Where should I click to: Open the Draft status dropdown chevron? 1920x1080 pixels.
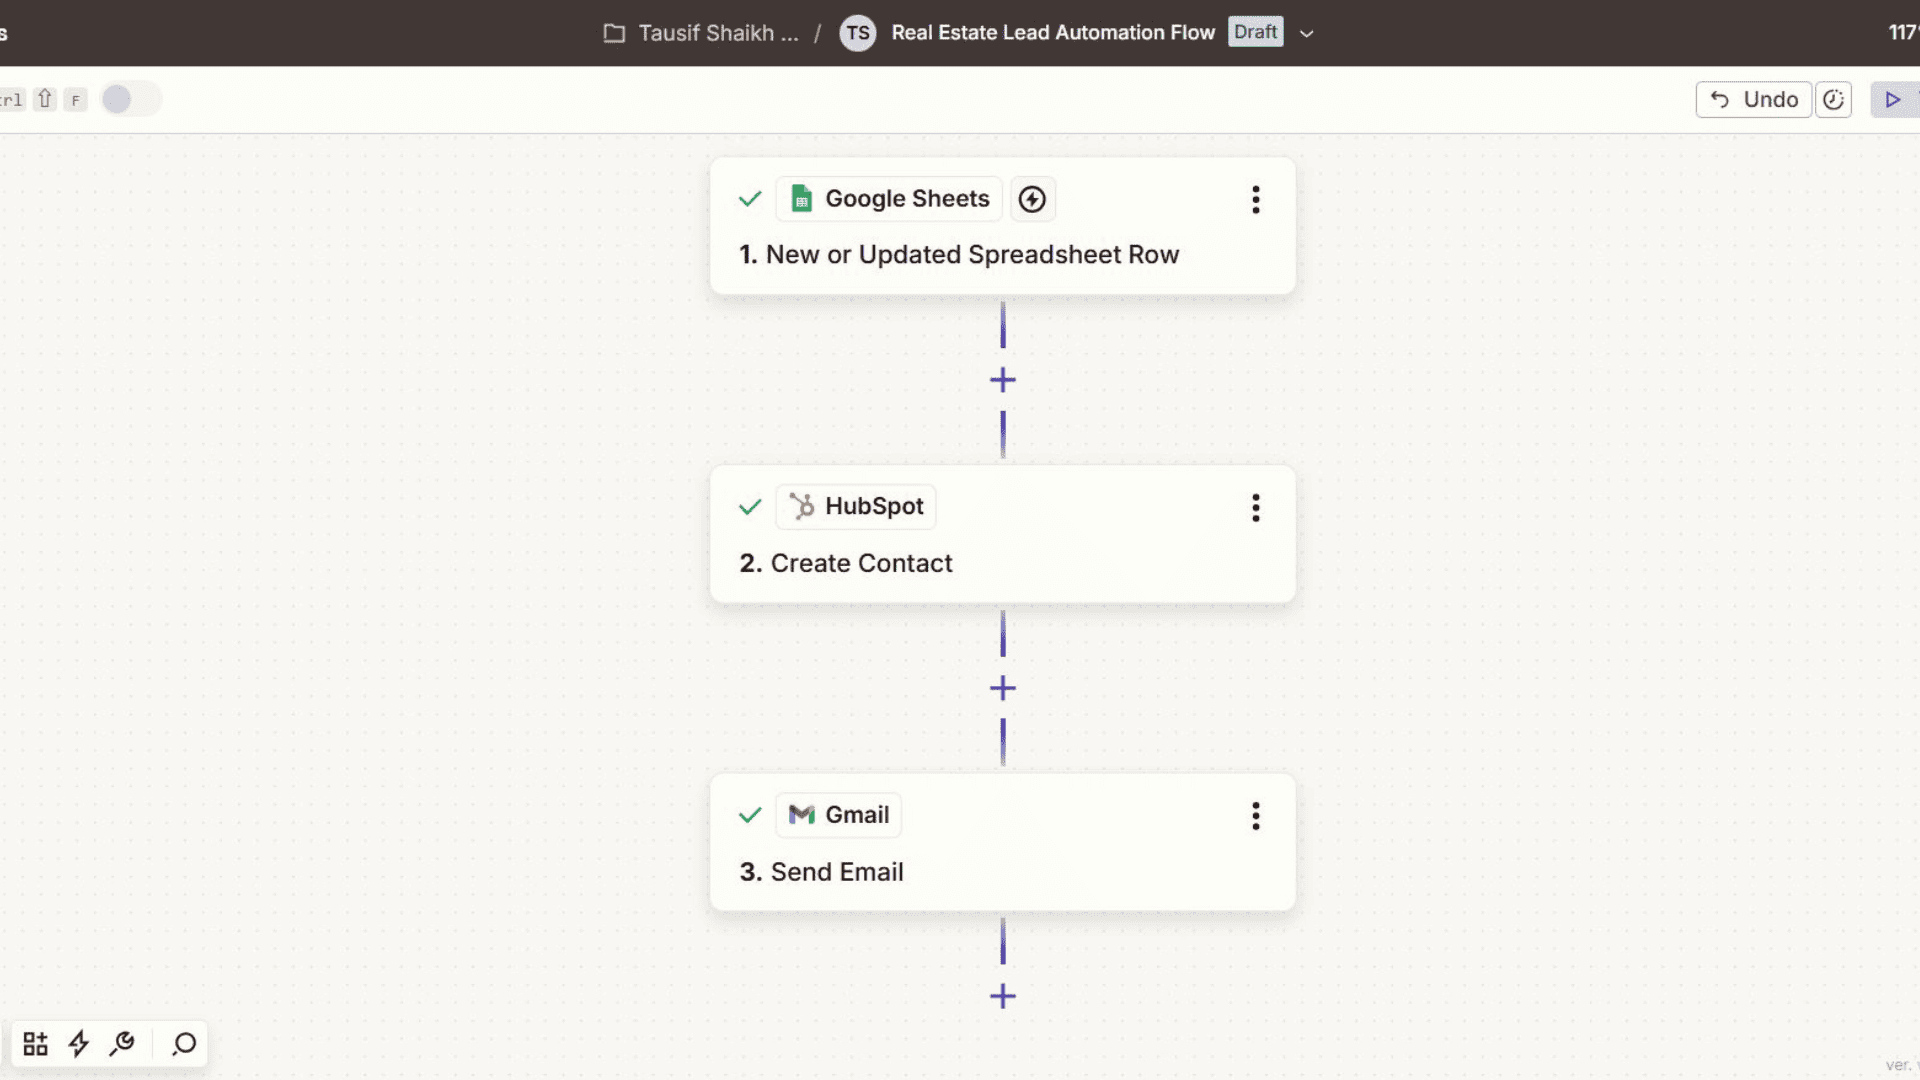tap(1306, 34)
